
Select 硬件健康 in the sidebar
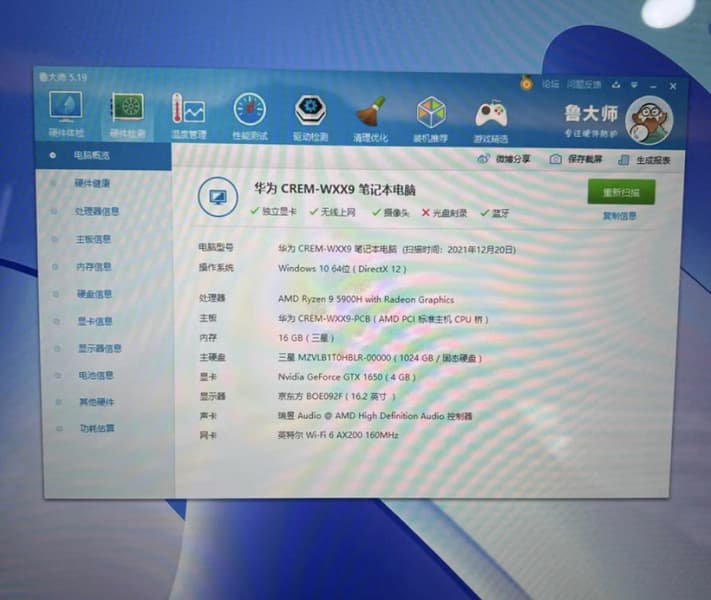click(x=93, y=184)
